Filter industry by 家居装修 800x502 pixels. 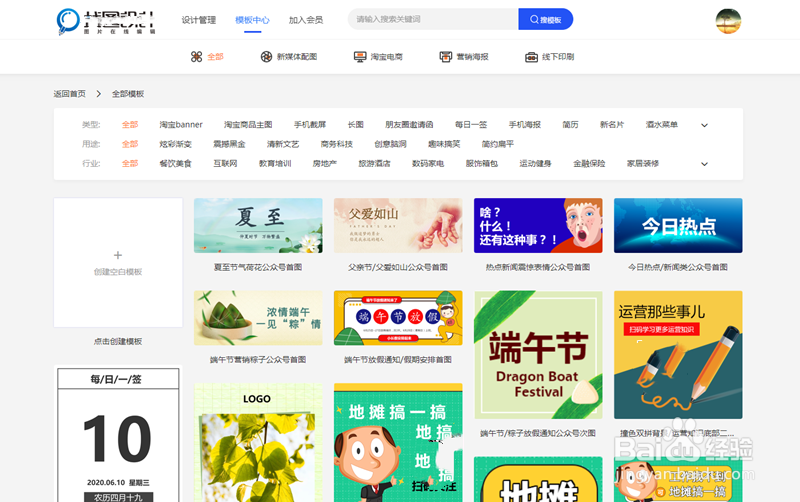pos(643,163)
